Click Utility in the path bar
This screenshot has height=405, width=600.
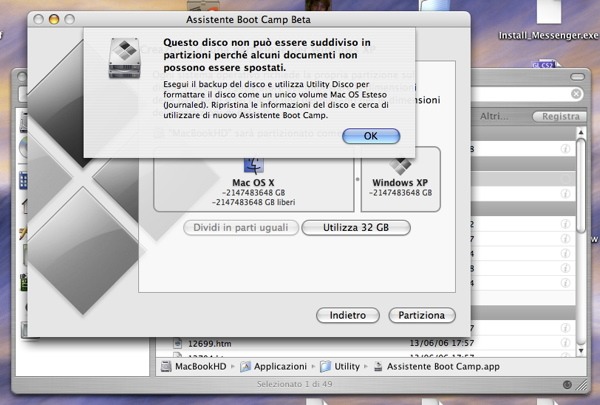(x=347, y=366)
